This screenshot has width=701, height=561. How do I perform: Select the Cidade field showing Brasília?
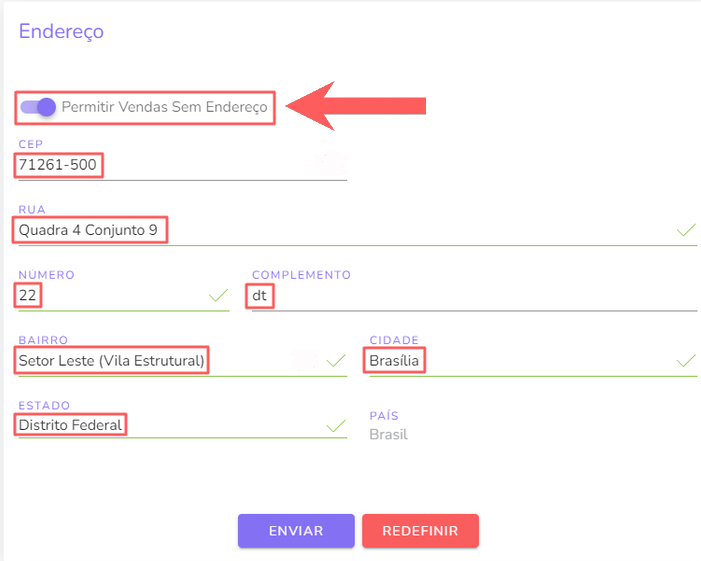coord(533,361)
